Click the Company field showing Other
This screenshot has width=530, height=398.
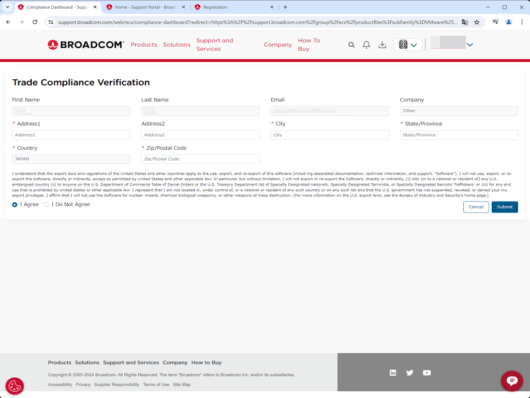click(459, 111)
